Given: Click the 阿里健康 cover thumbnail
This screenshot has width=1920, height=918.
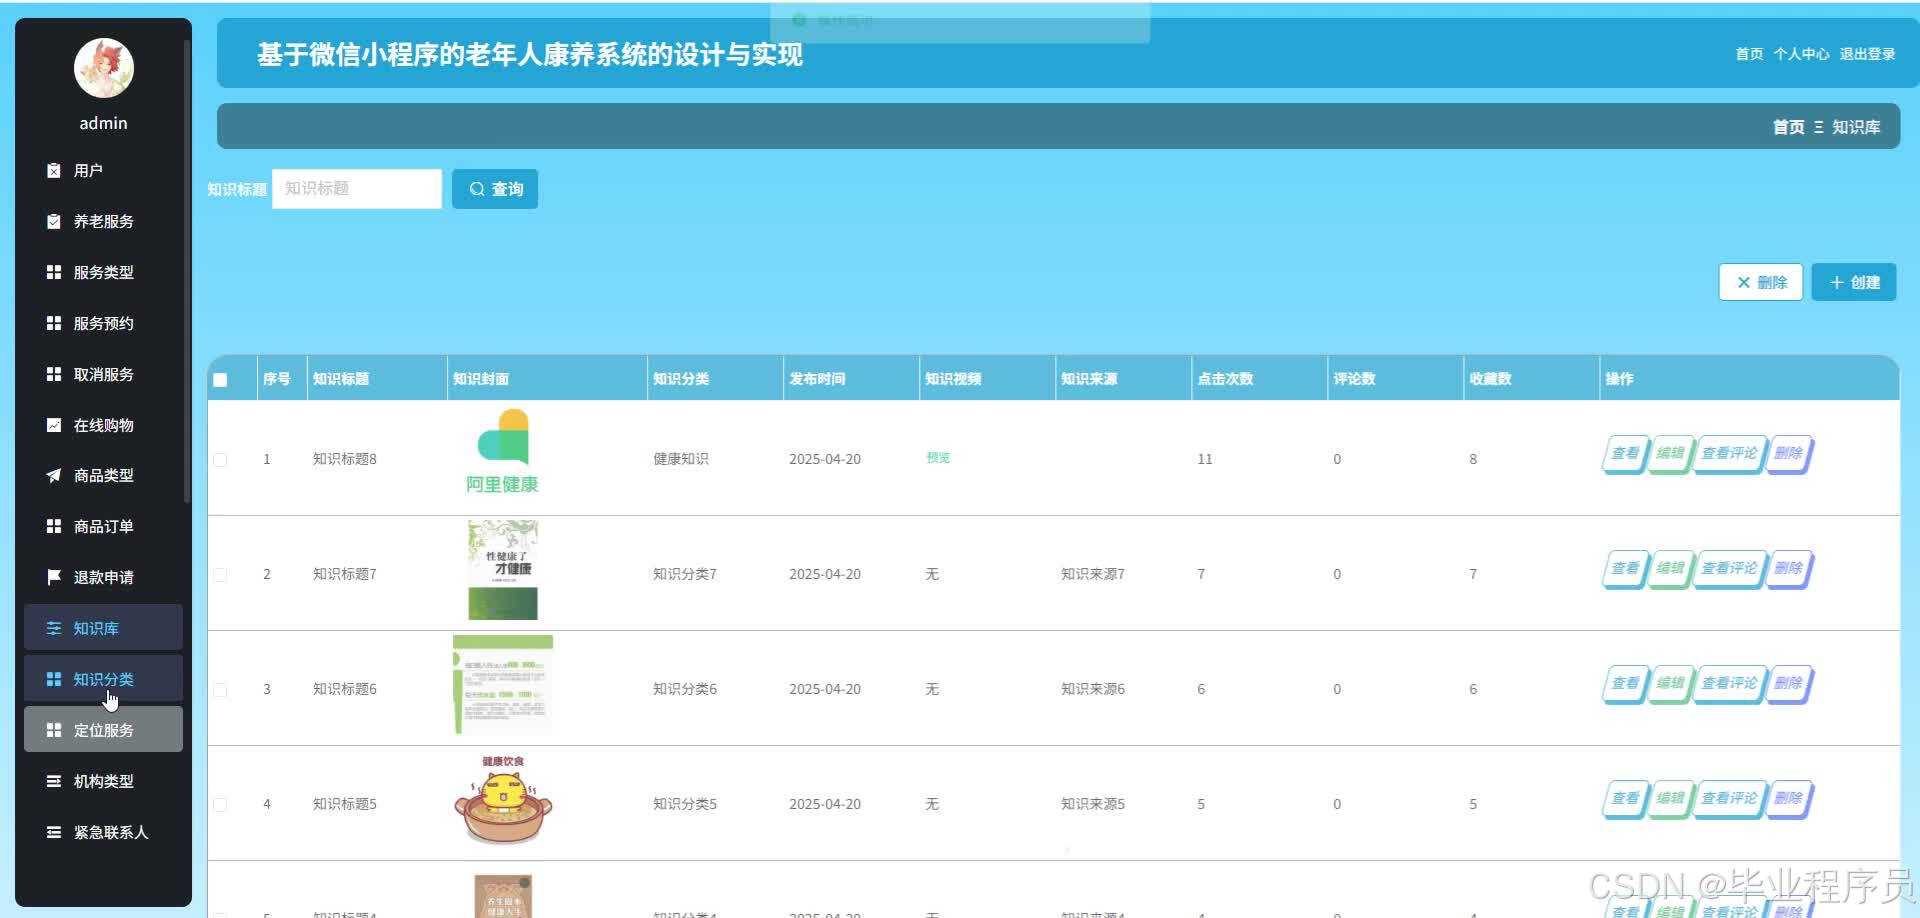Looking at the screenshot, I should (x=503, y=452).
